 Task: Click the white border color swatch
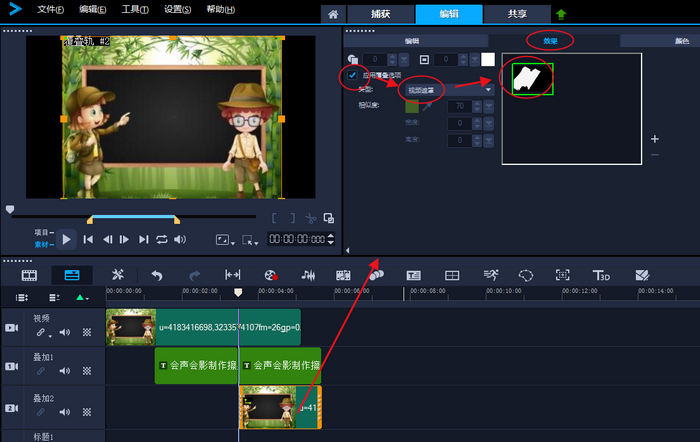[488, 59]
